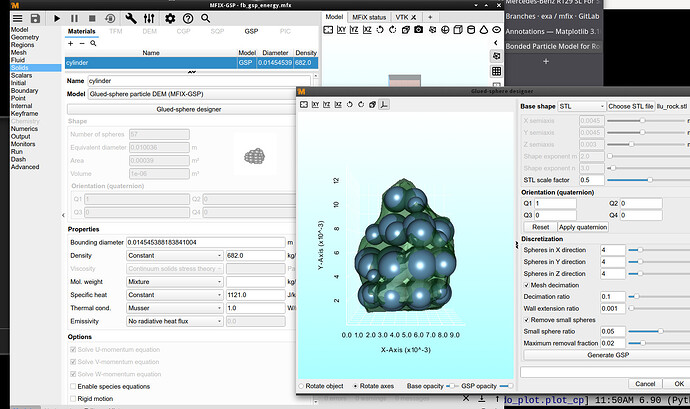Image resolution: width=690 pixels, height=409 pixels.
Task: Click the Save file icon in toolbar
Action: [36, 19]
